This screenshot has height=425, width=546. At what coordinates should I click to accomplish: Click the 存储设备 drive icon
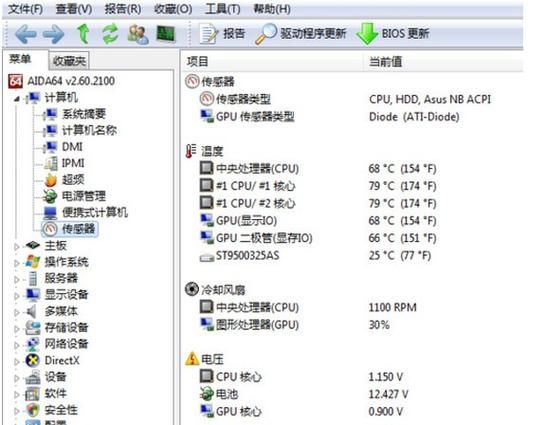coord(33,328)
